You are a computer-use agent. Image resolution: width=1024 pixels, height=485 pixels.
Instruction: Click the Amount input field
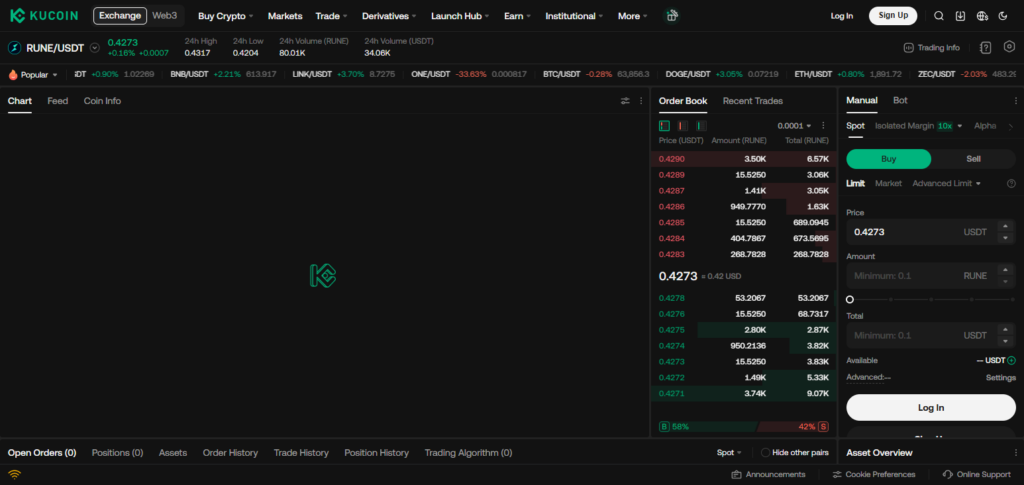pyautogui.click(x=931, y=275)
